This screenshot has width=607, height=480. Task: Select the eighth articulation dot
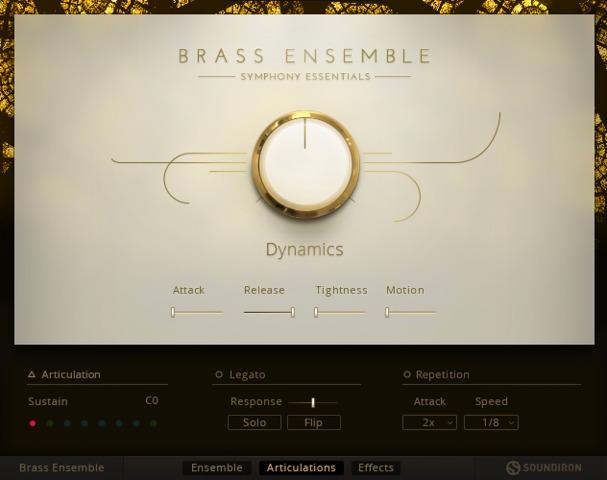click(x=153, y=423)
